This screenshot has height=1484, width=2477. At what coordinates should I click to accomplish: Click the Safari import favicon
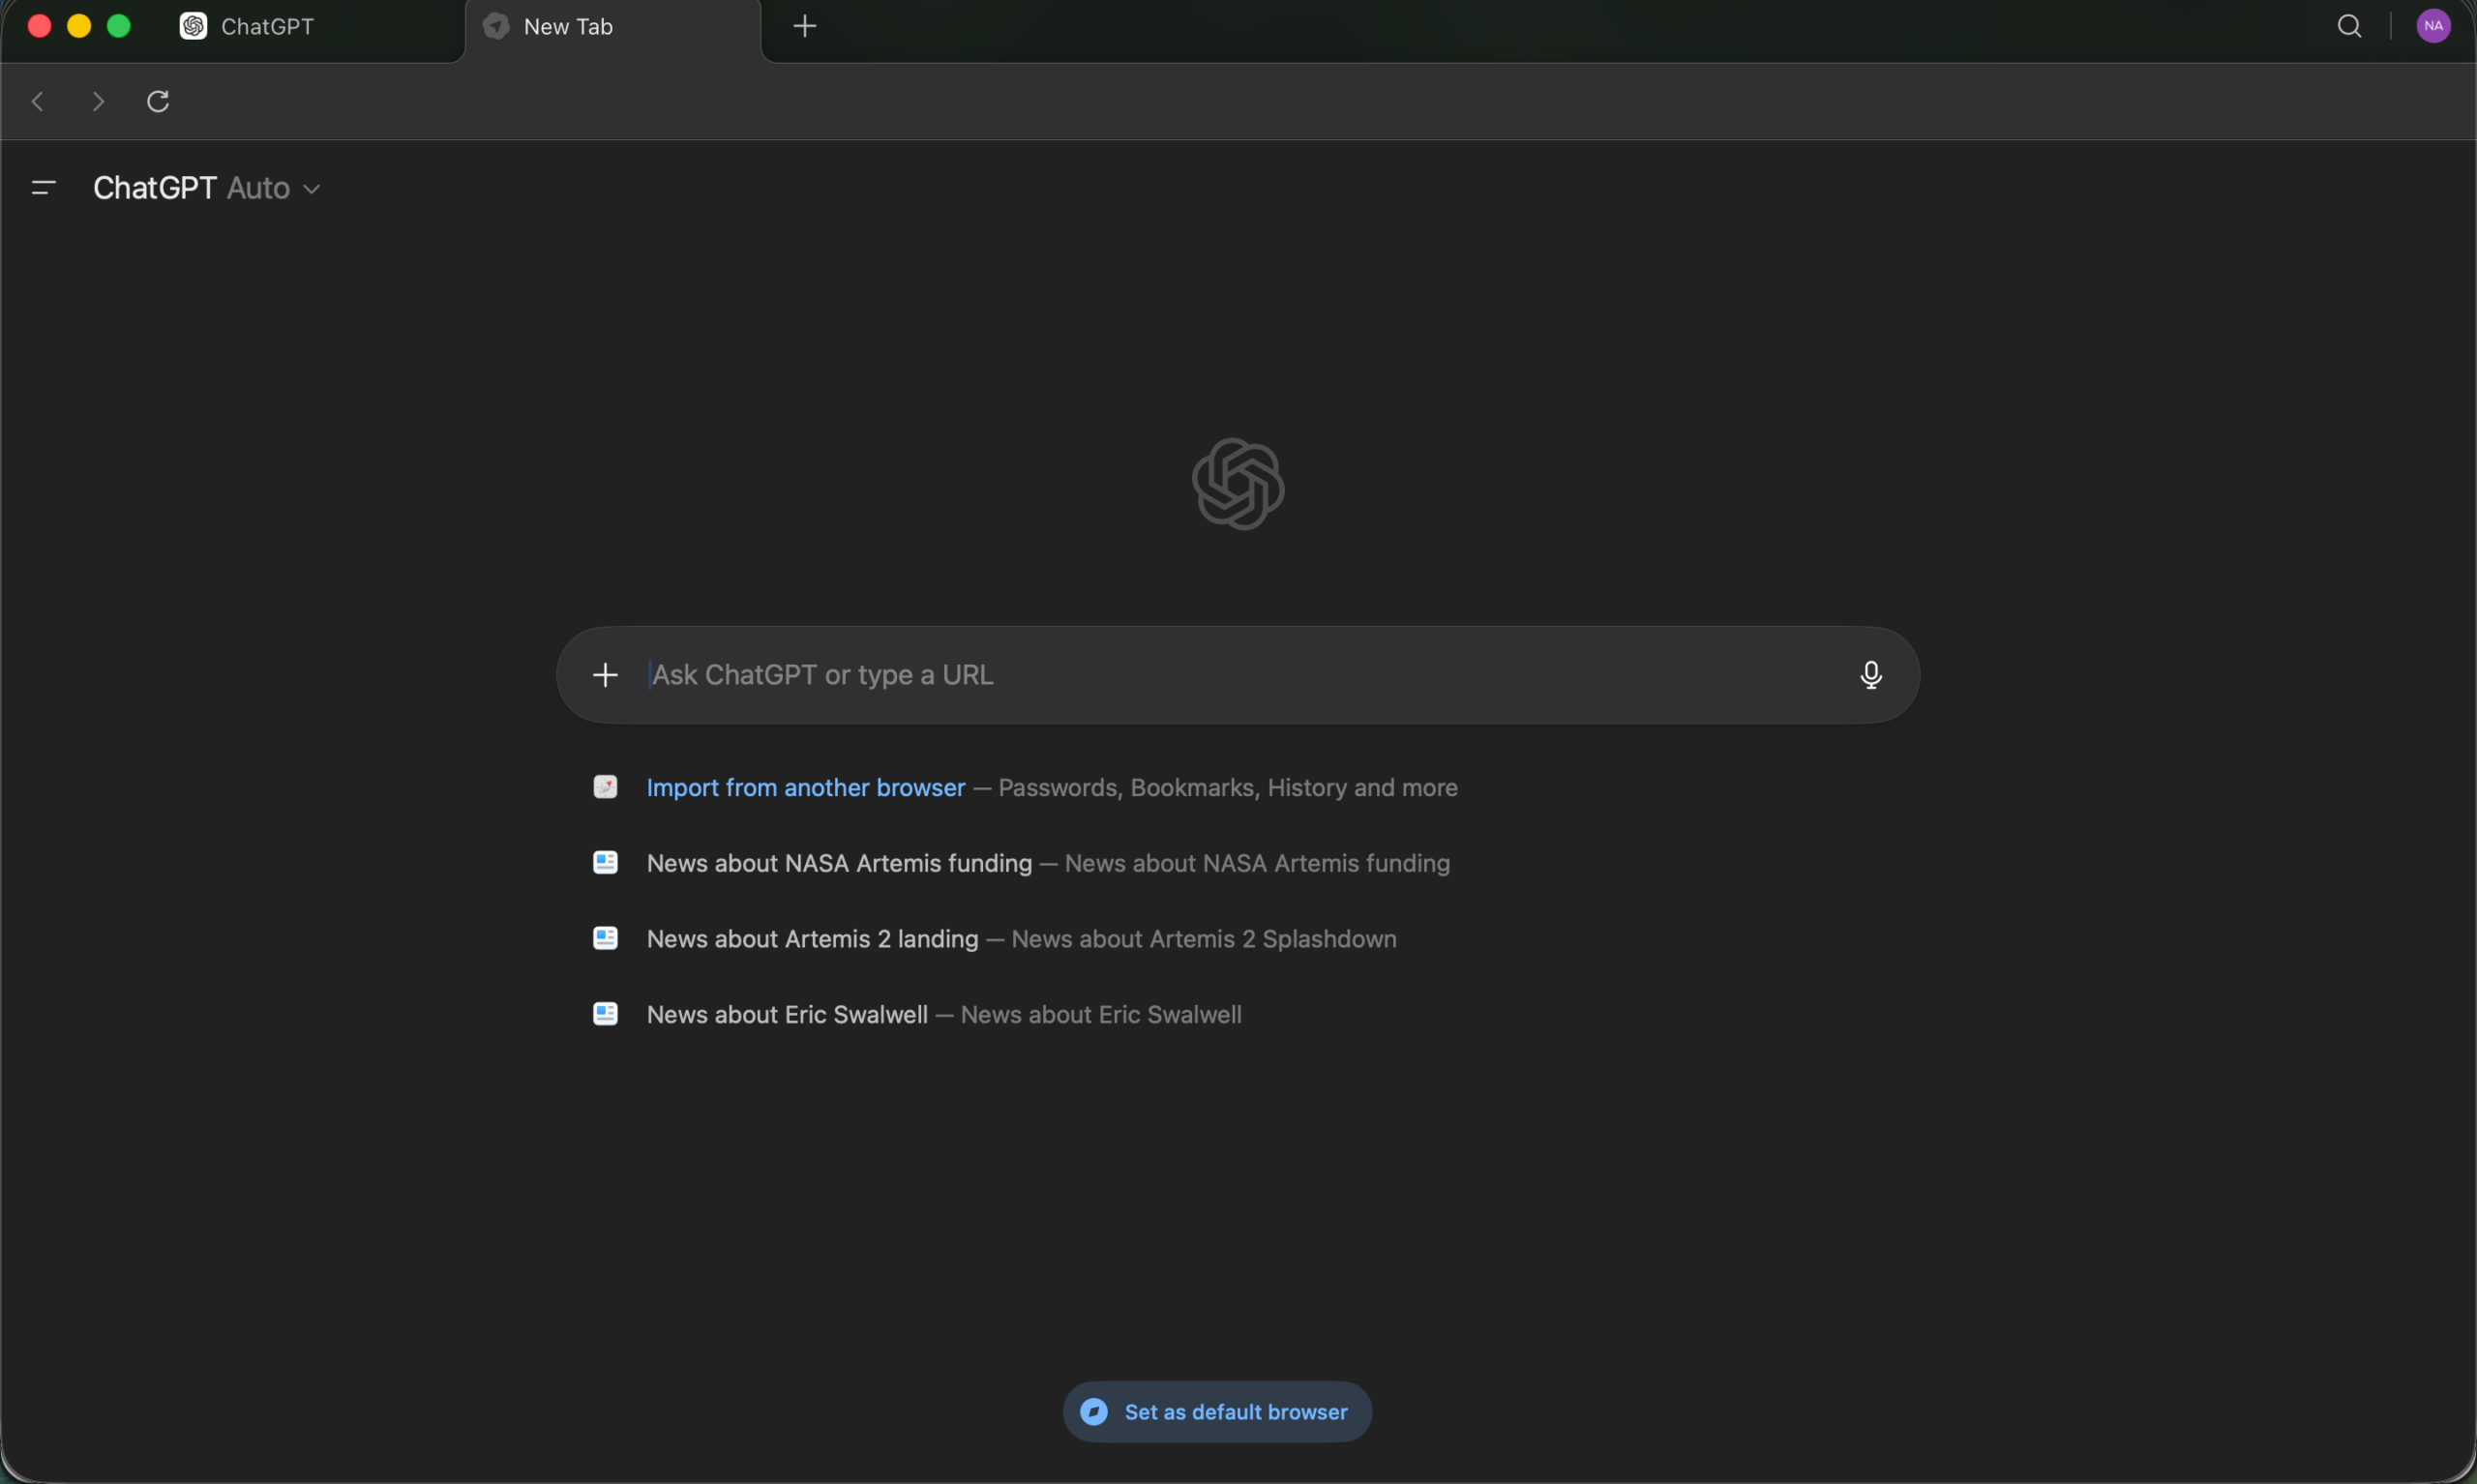(x=605, y=787)
